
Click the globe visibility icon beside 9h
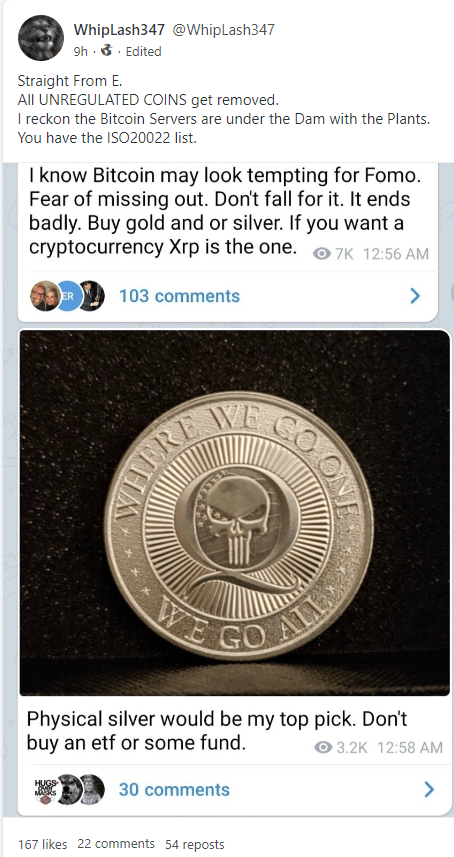coord(108,51)
